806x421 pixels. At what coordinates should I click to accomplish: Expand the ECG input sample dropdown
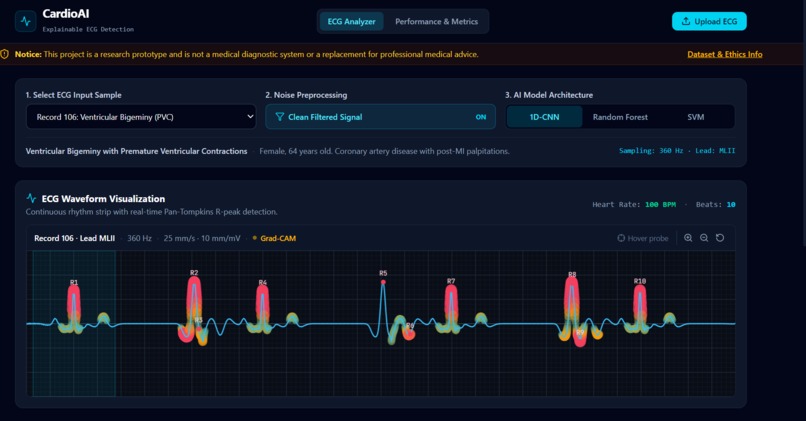[141, 117]
